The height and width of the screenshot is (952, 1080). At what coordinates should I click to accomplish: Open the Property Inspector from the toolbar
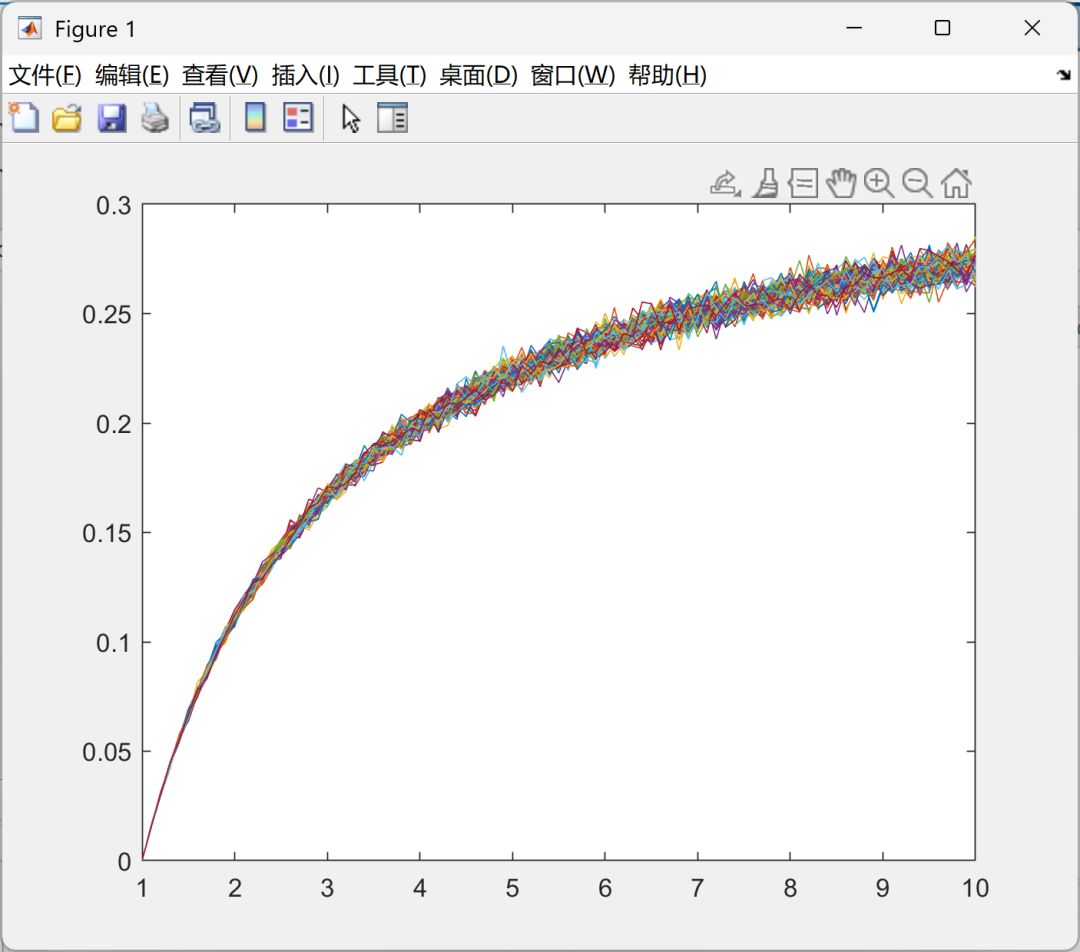pos(392,119)
